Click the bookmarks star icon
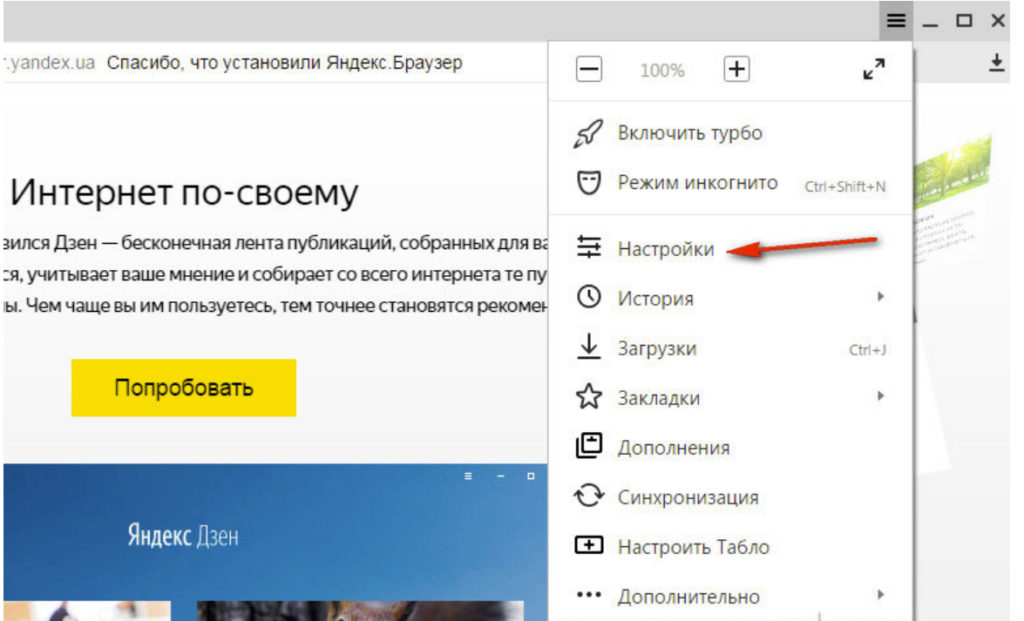 coord(588,396)
